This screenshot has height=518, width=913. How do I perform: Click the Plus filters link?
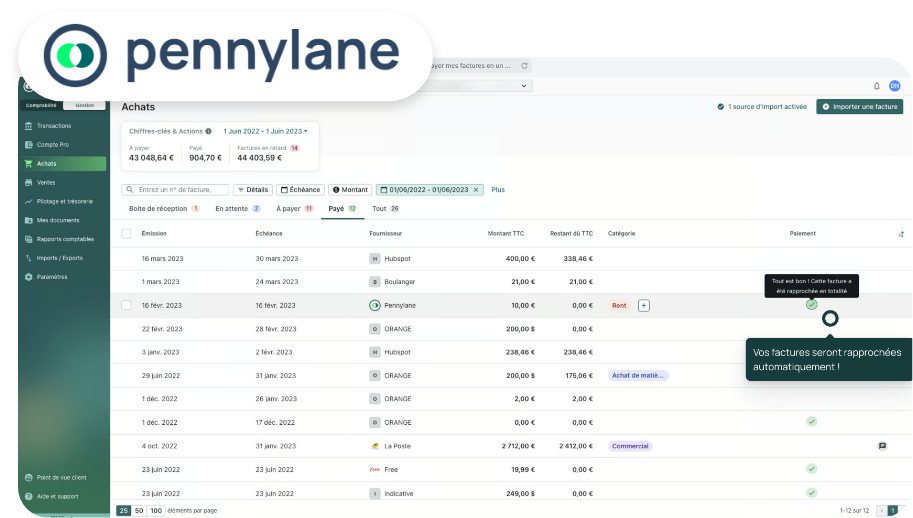(498, 189)
